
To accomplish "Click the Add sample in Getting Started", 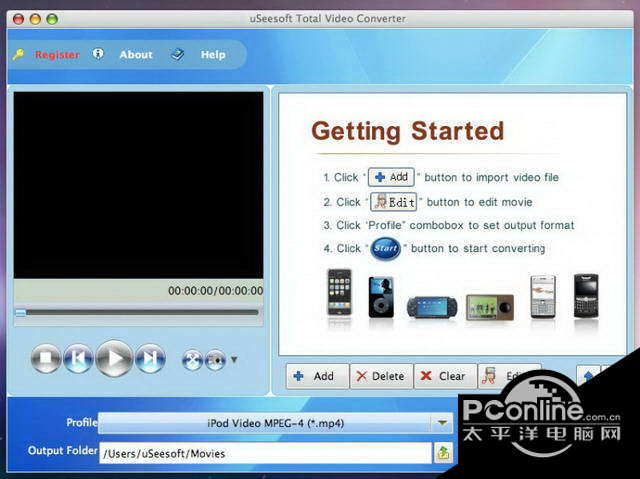I will pyautogui.click(x=391, y=177).
